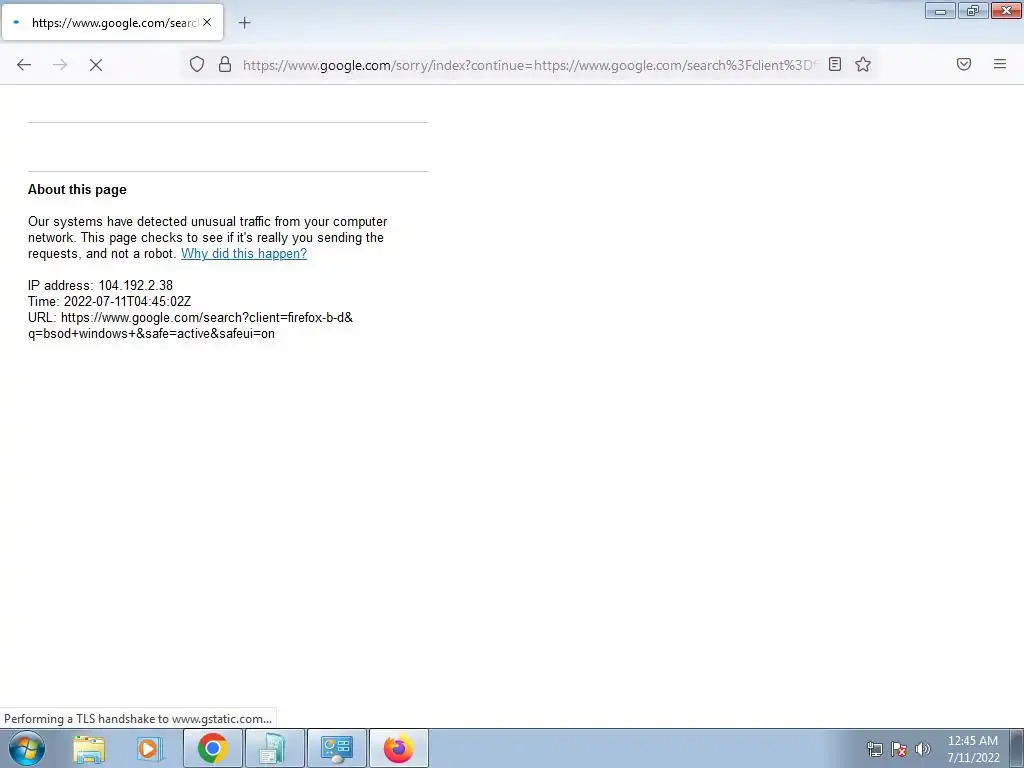Viewport: 1024px width, 768px height.
Task: Click the 'Performing a TLS handshake' status text
Action: 138,718
